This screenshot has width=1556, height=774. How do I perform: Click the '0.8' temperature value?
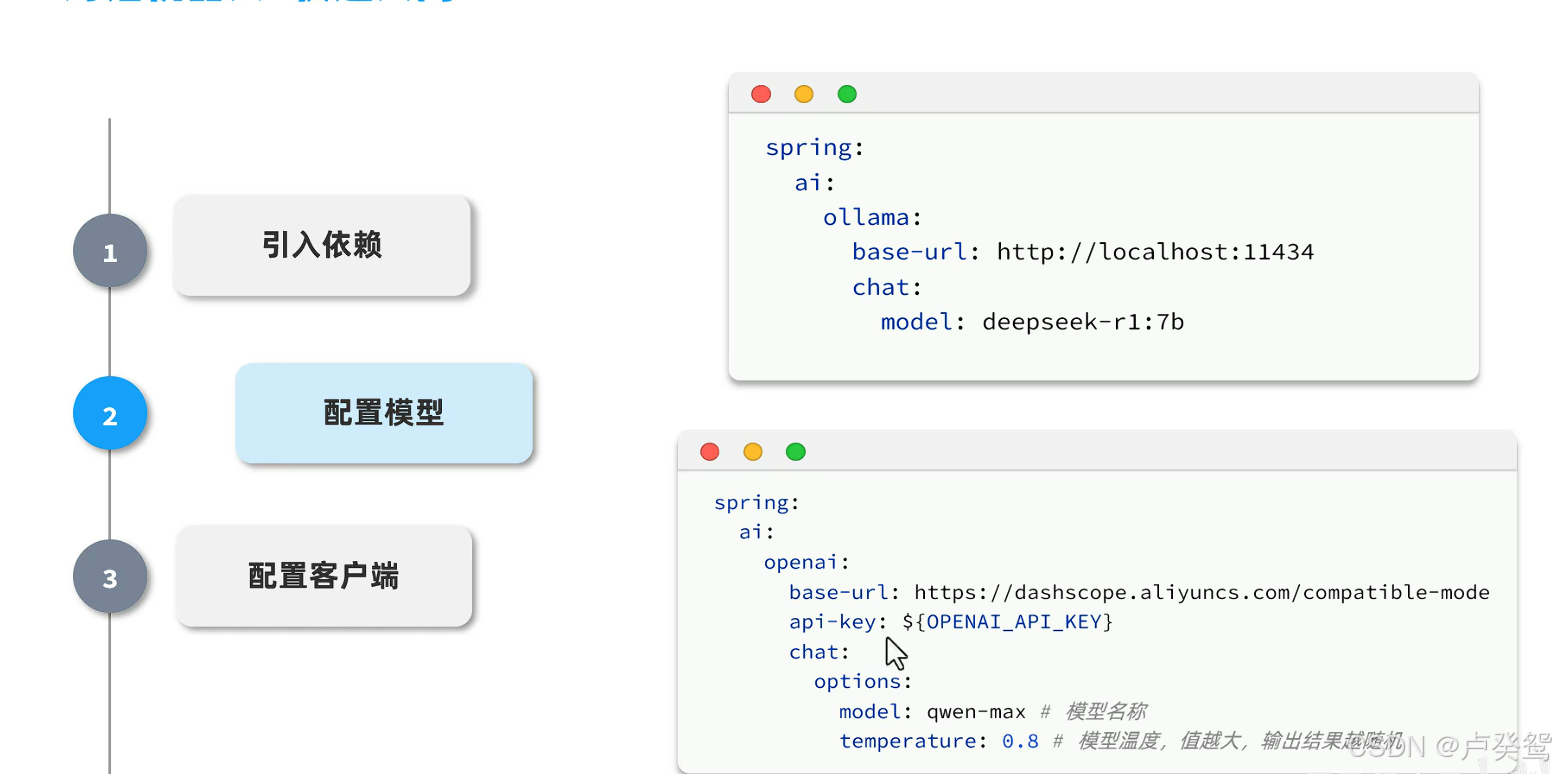[1020, 741]
